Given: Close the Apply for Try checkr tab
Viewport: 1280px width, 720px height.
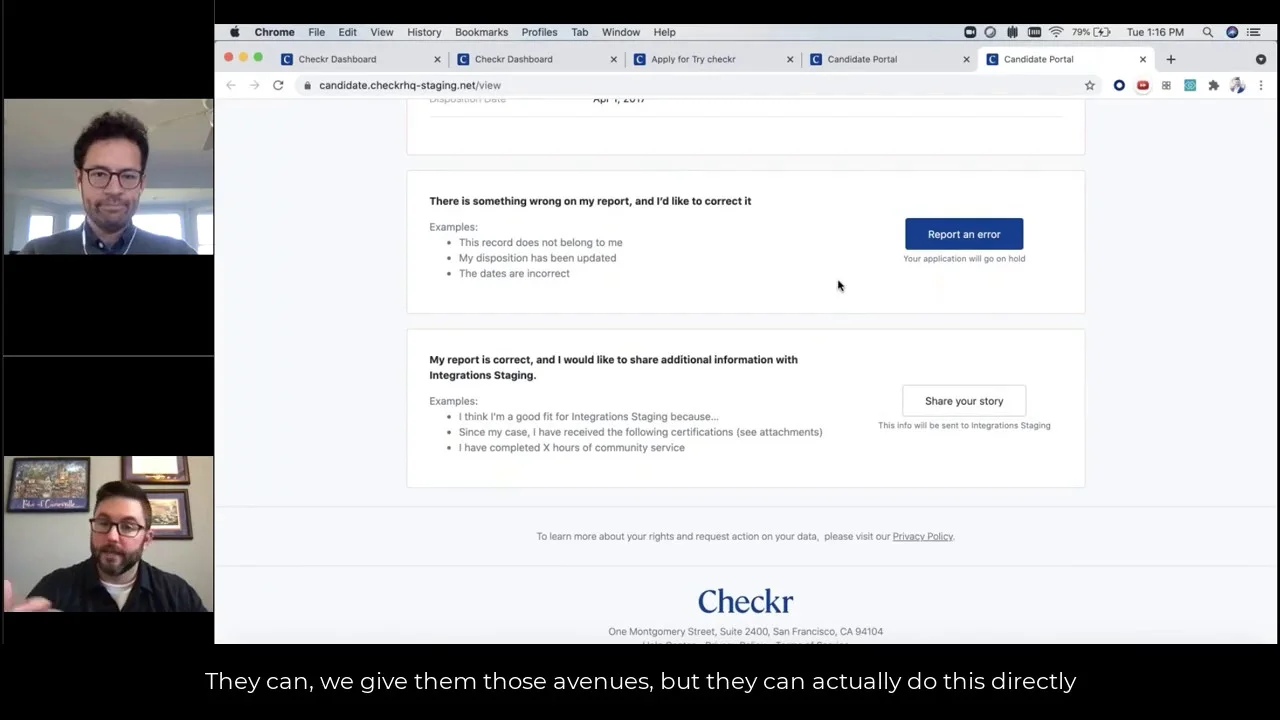Looking at the screenshot, I should (x=790, y=59).
